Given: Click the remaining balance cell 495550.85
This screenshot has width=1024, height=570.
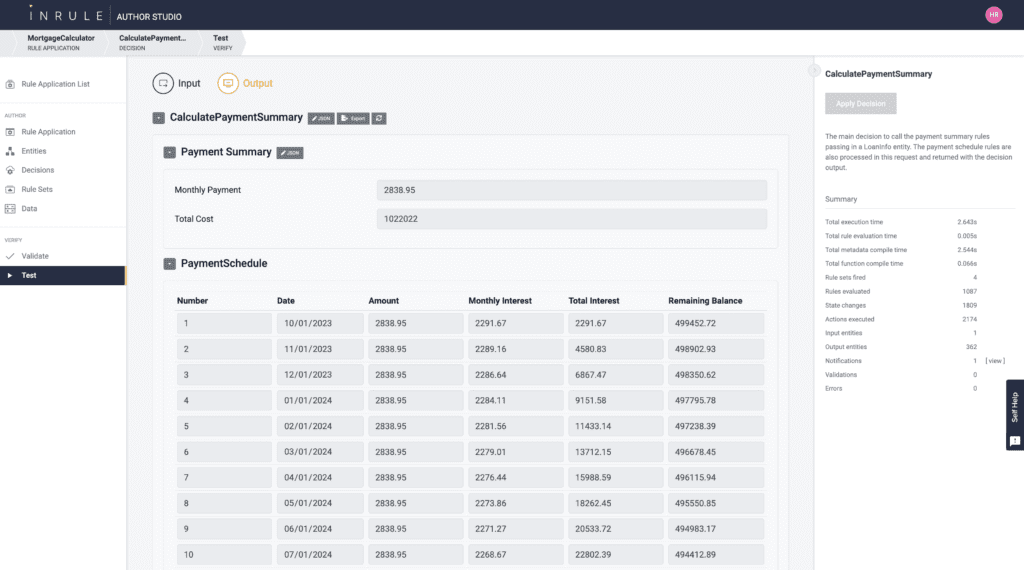Looking at the screenshot, I should pos(716,503).
